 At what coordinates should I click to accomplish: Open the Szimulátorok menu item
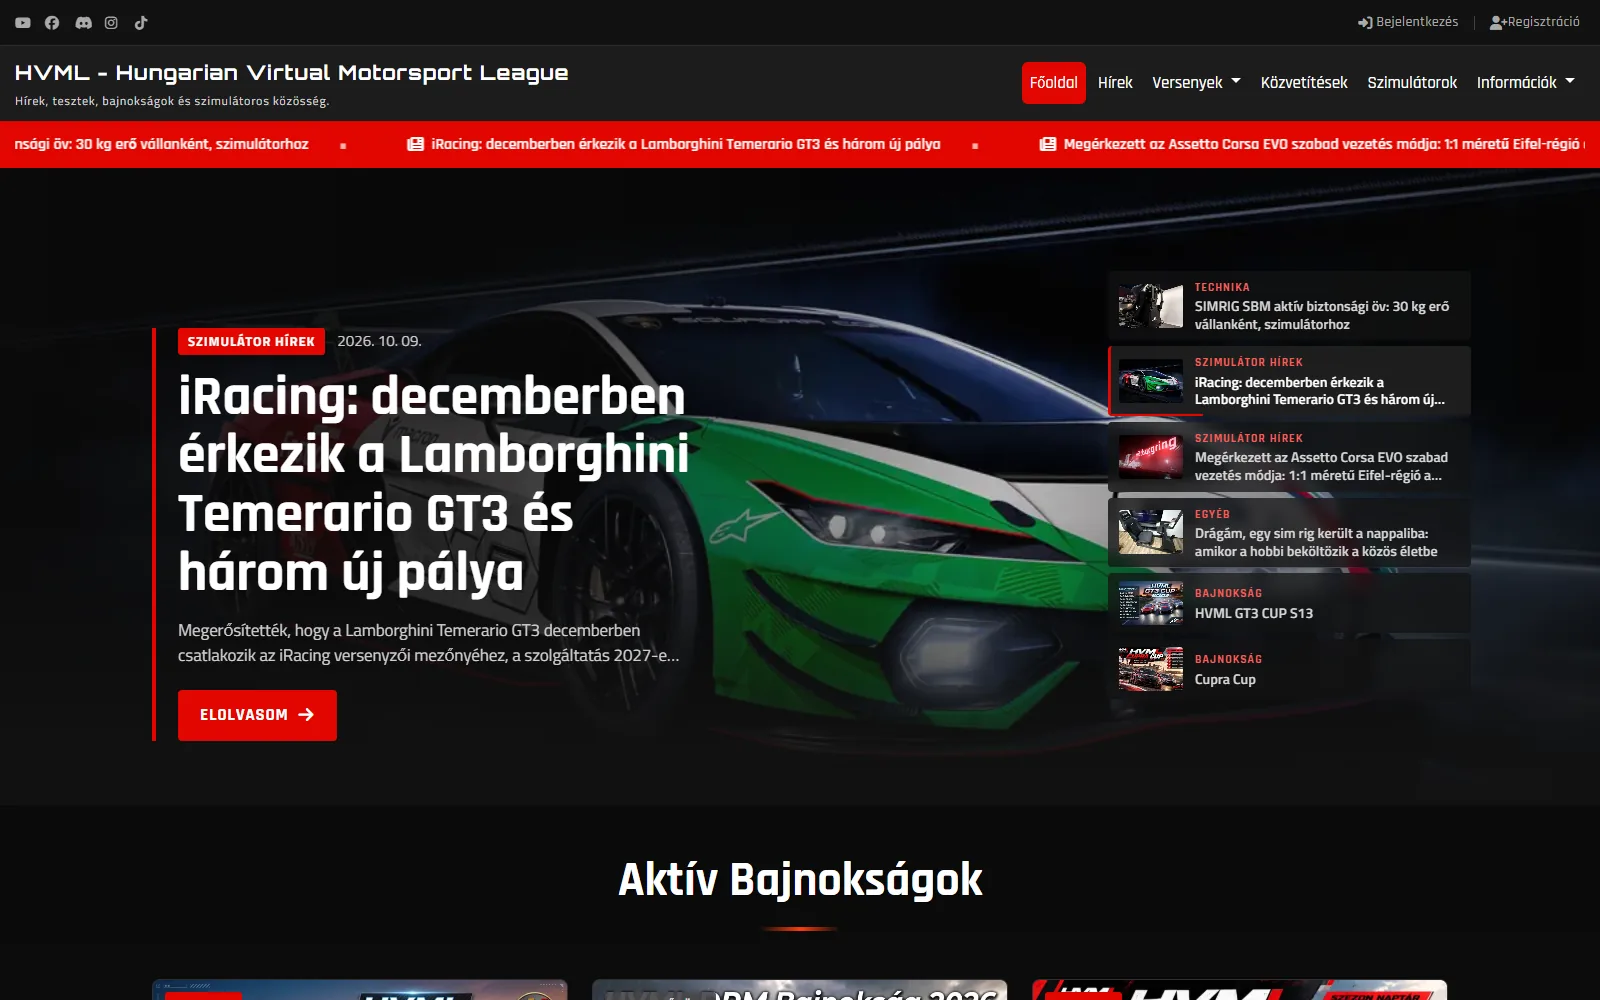click(1412, 83)
